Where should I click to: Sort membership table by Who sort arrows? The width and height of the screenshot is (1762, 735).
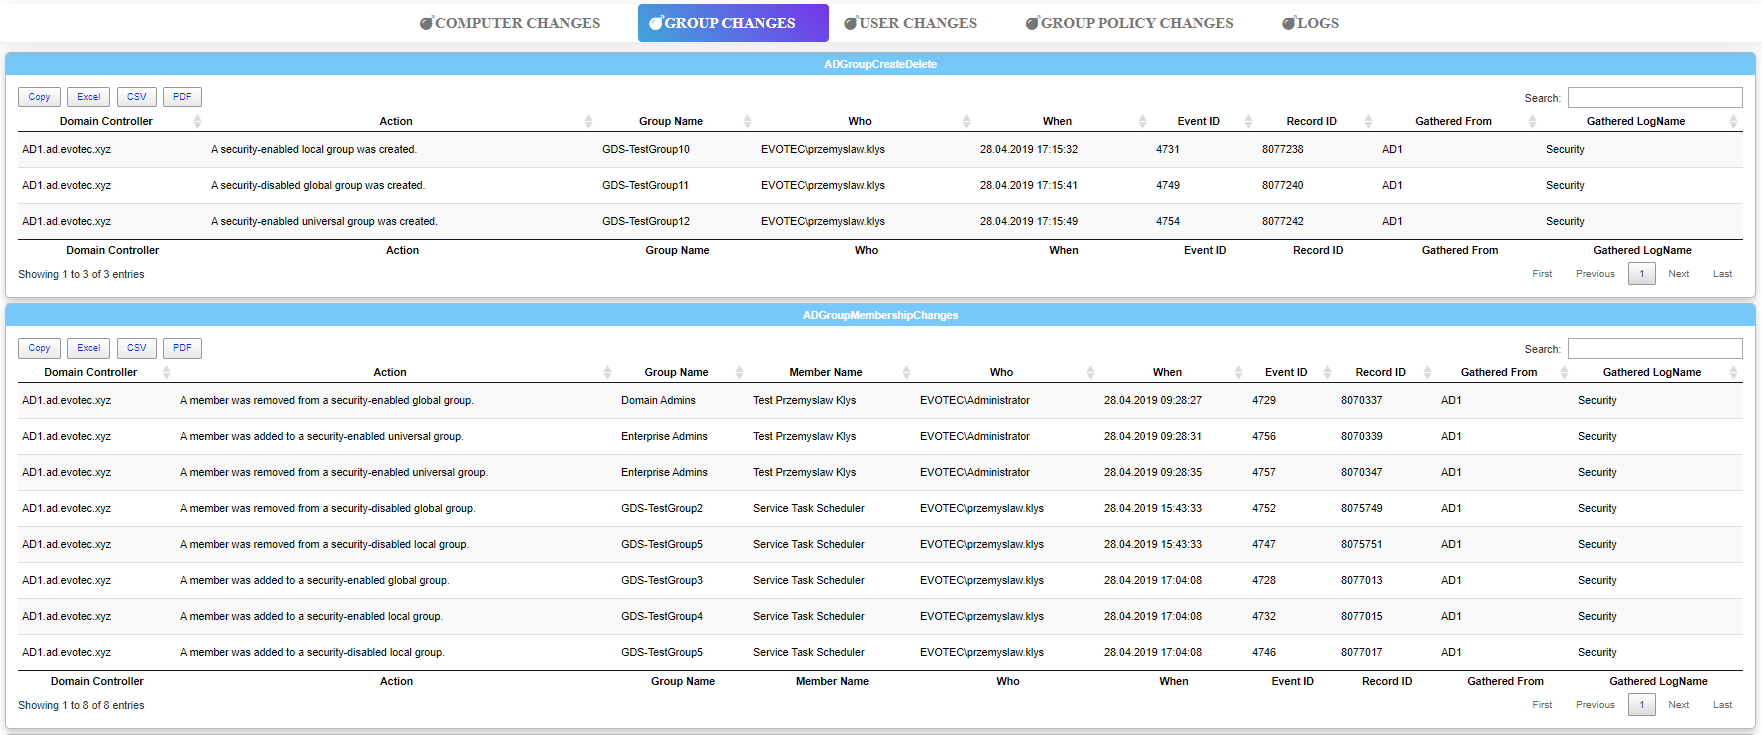click(1090, 372)
